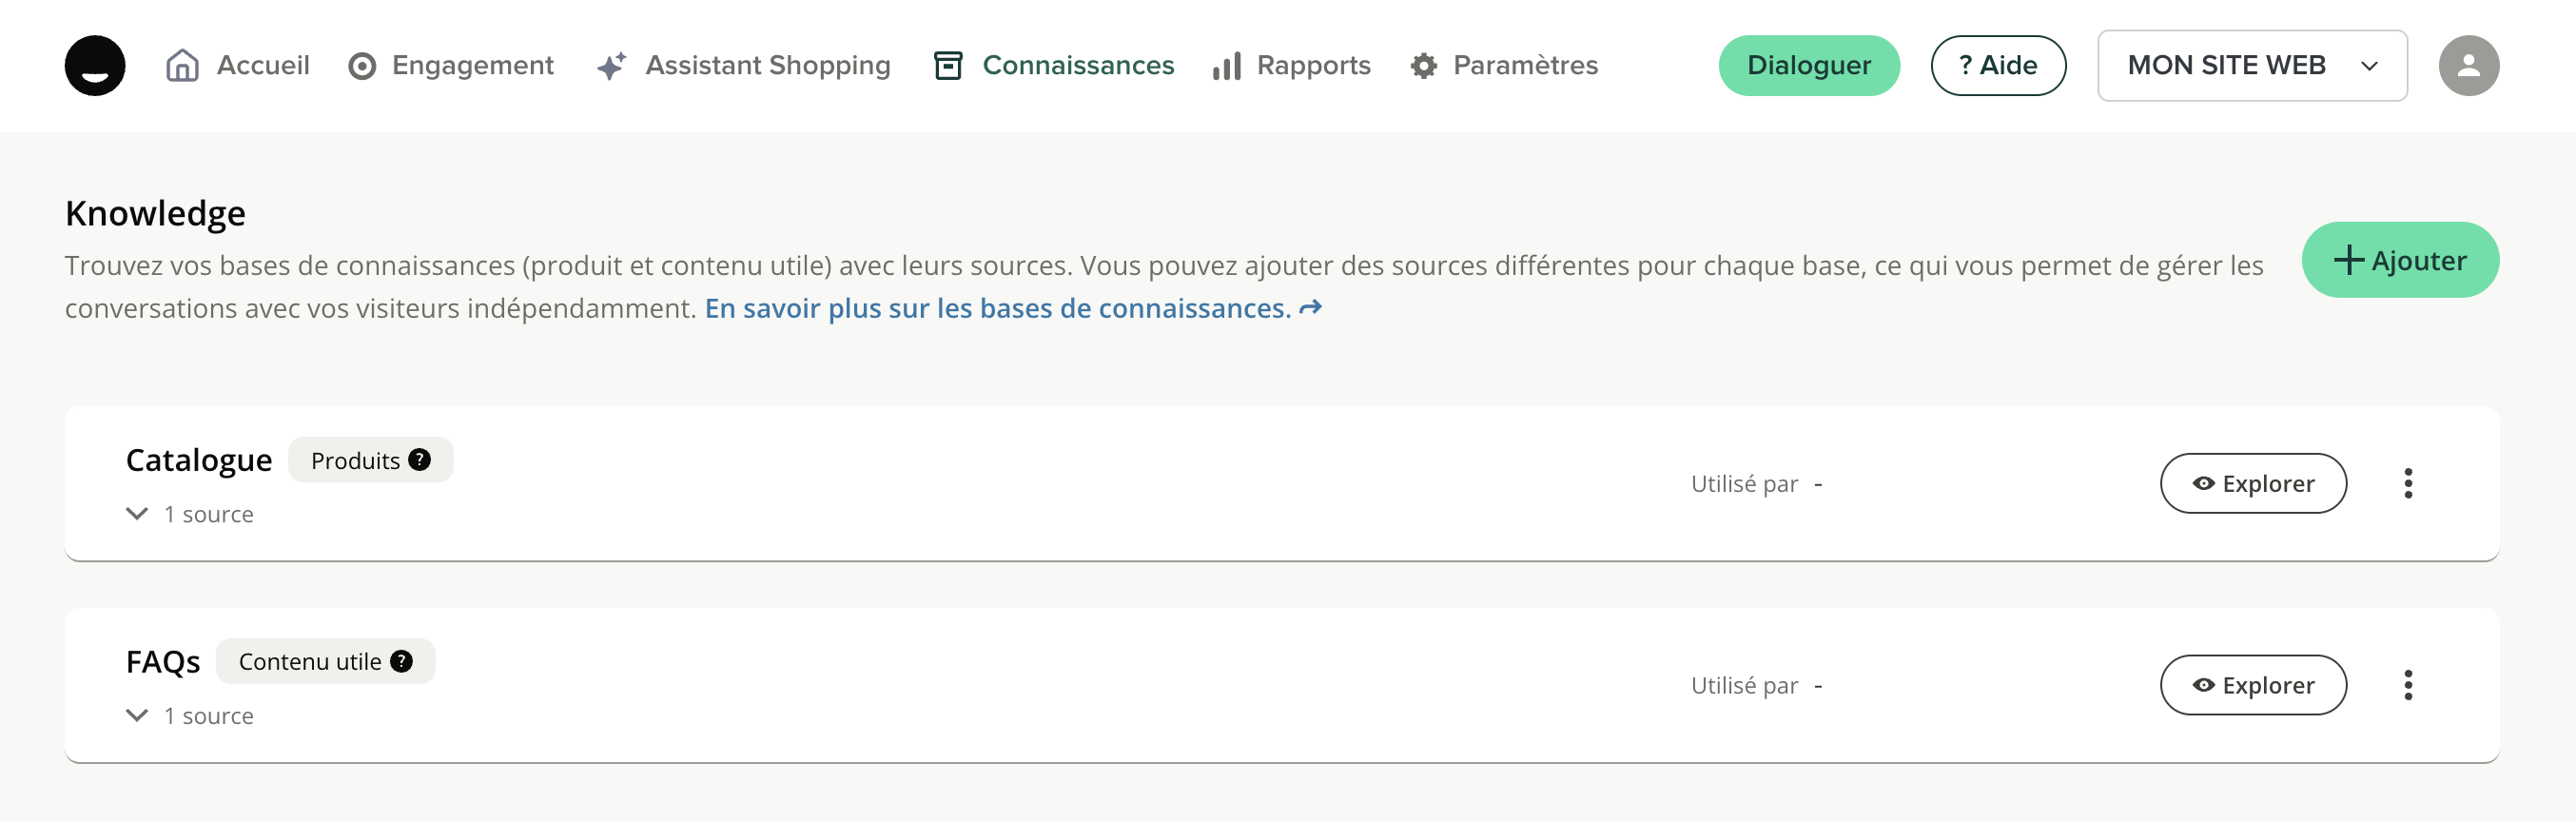Click the Paramètres gear icon
This screenshot has width=2576, height=822.
pos(1424,66)
